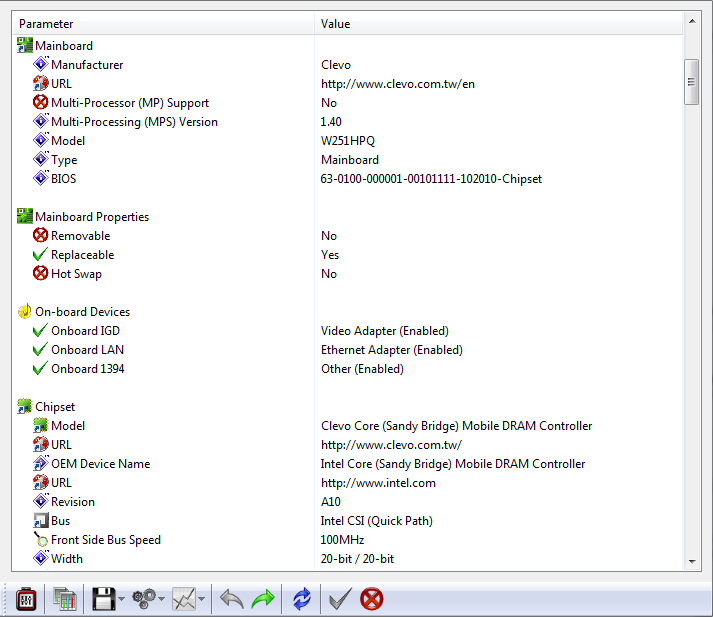Click the vertical scrollbar thumb

coord(692,82)
